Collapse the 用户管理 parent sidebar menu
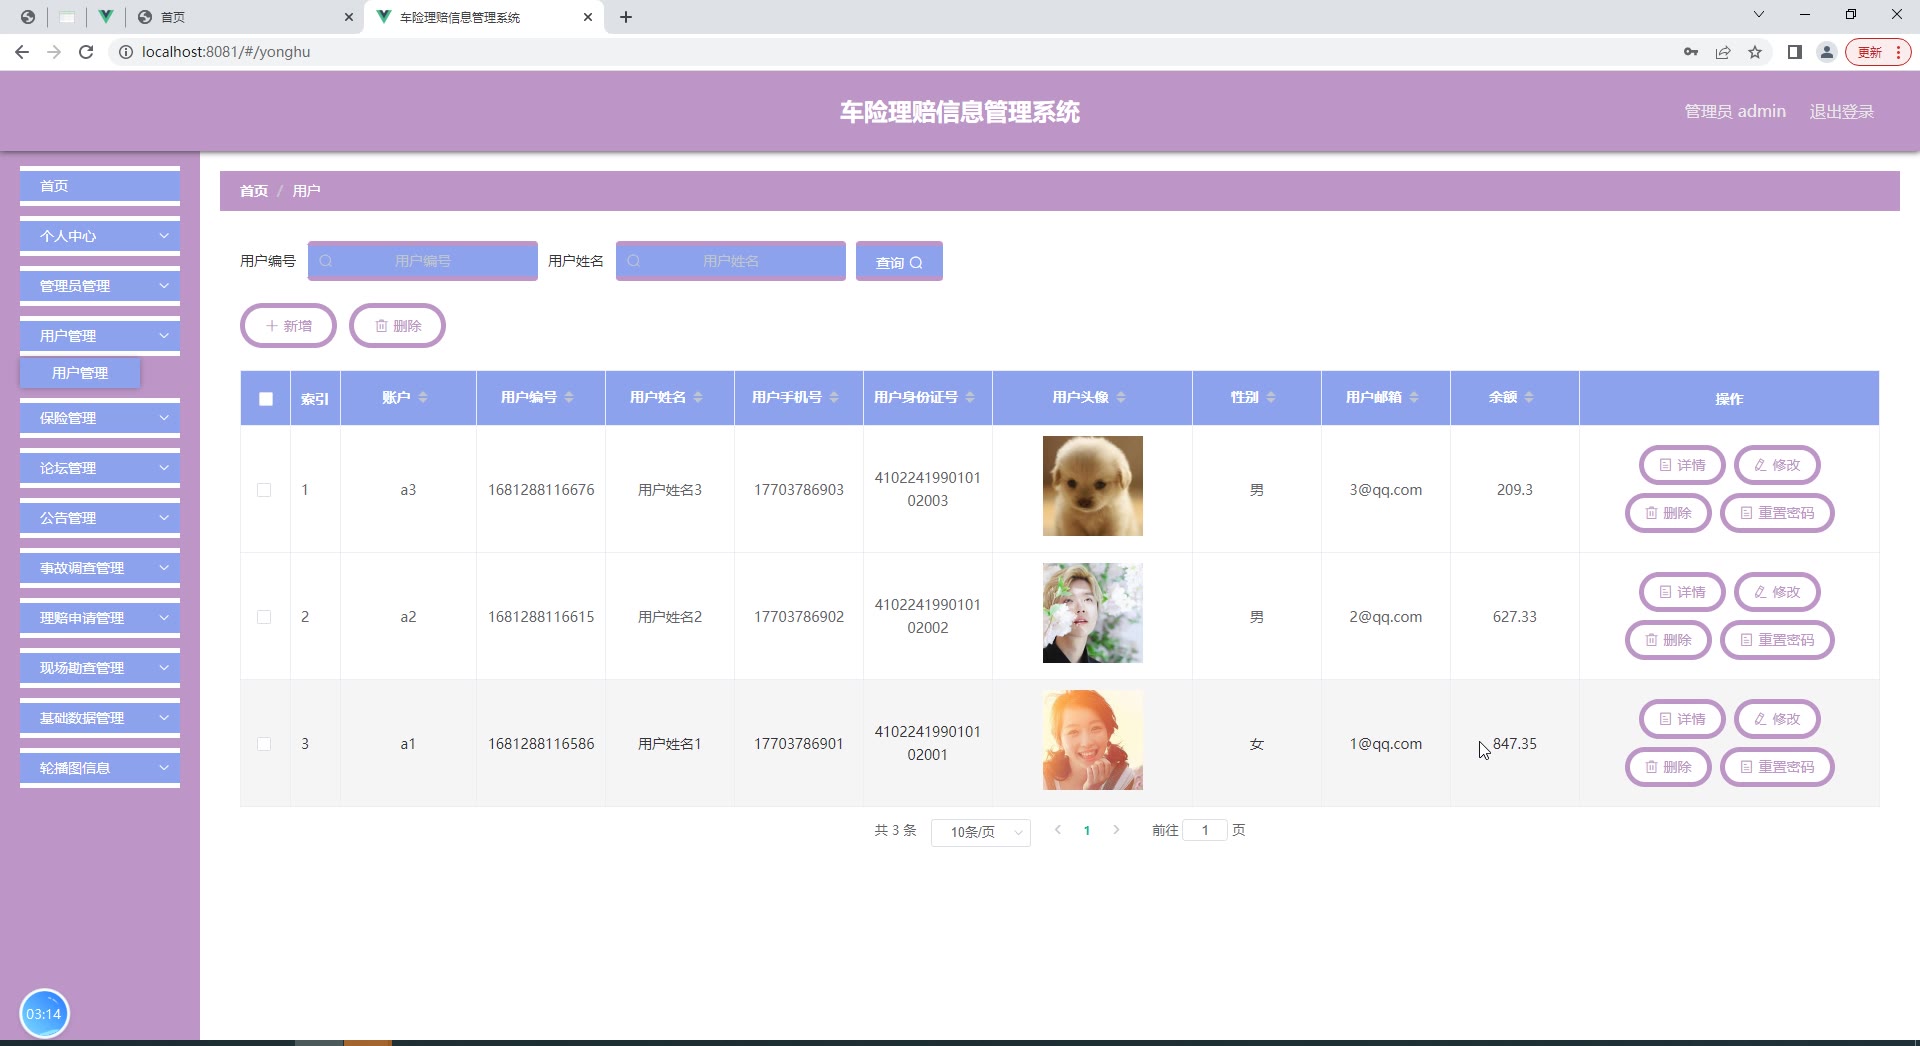The height and width of the screenshot is (1046, 1920). click(100, 336)
